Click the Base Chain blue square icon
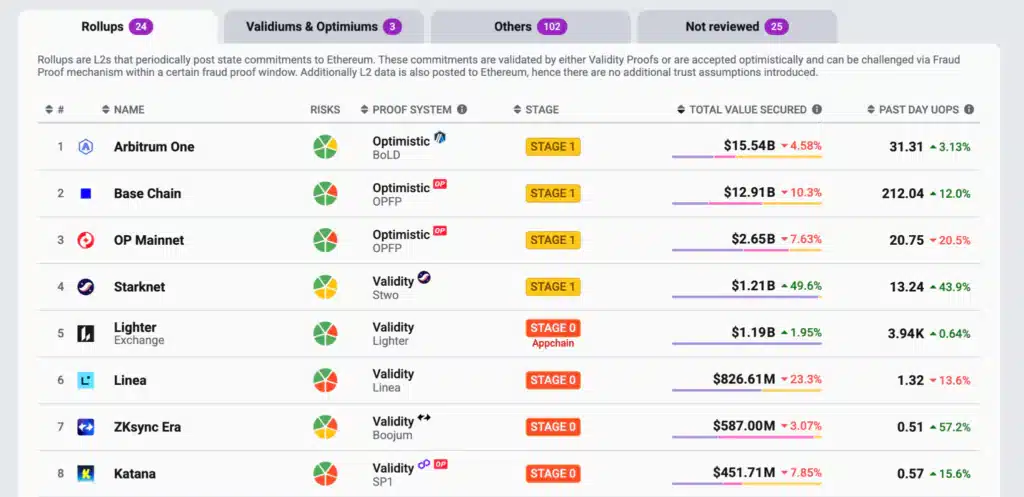1024x497 pixels. pyautogui.click(x=86, y=193)
